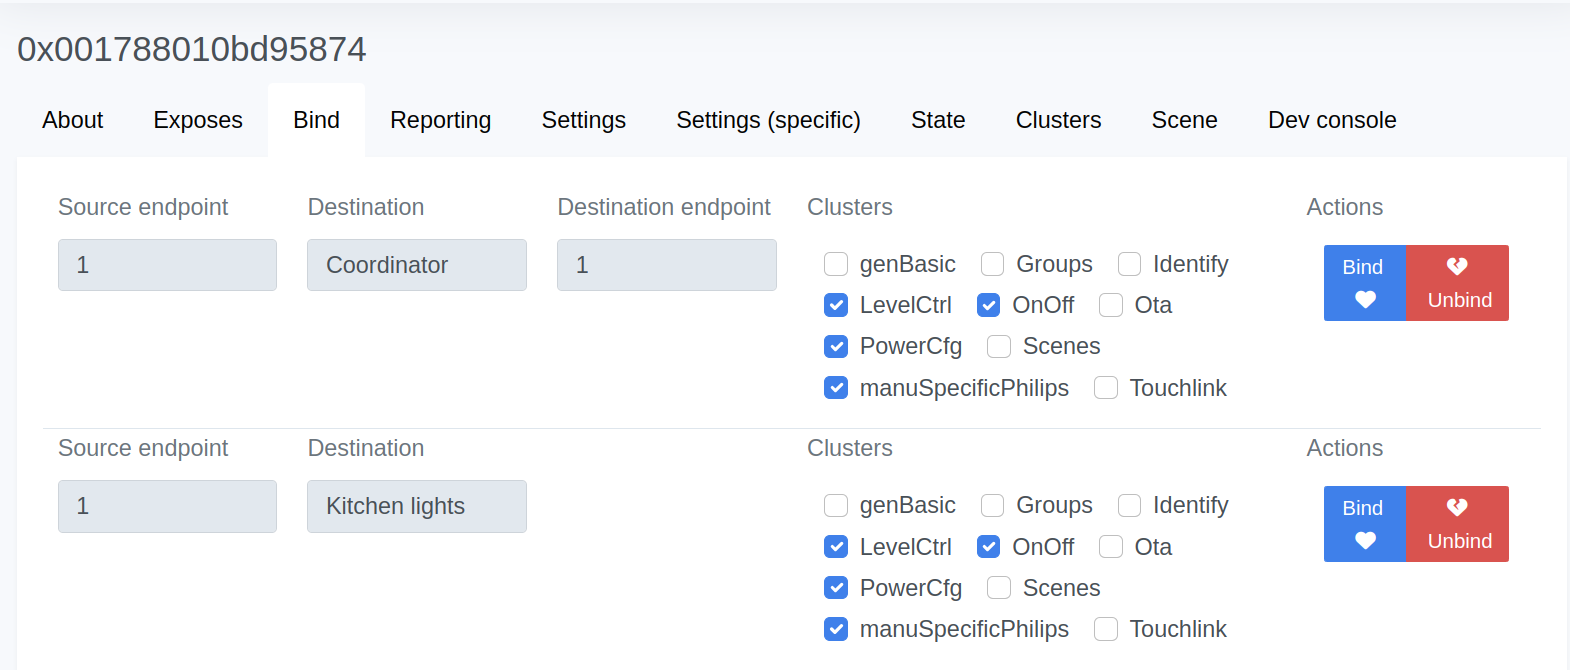Open the Dev console tab

click(1332, 120)
